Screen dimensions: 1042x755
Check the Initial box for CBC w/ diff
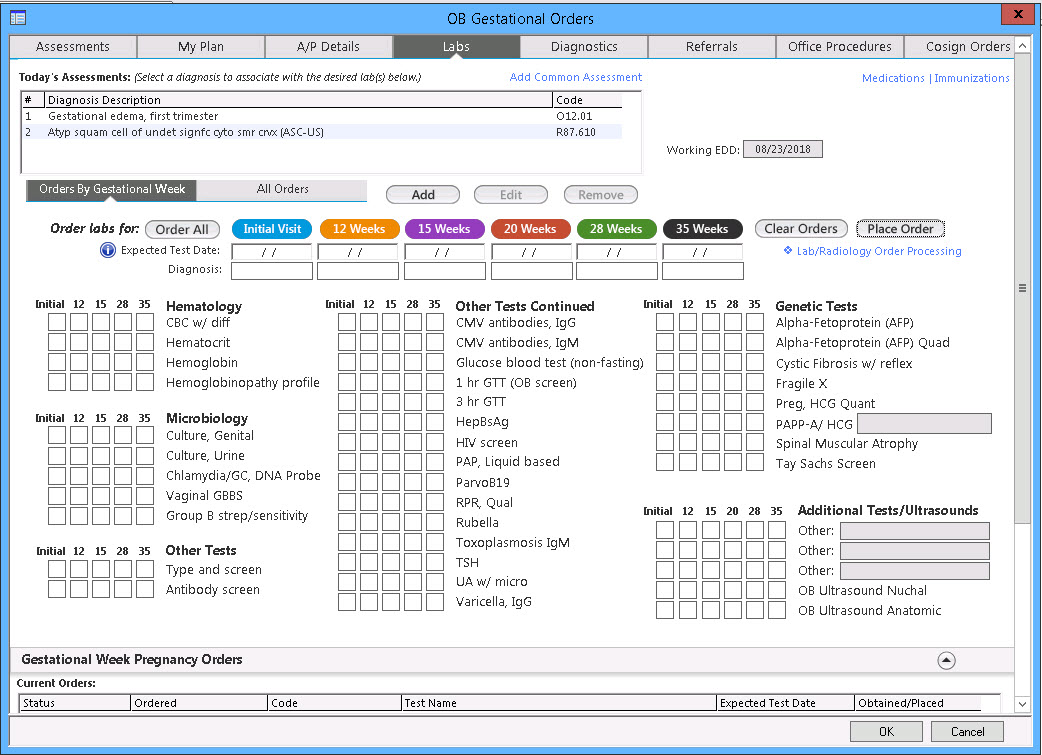click(x=56, y=322)
